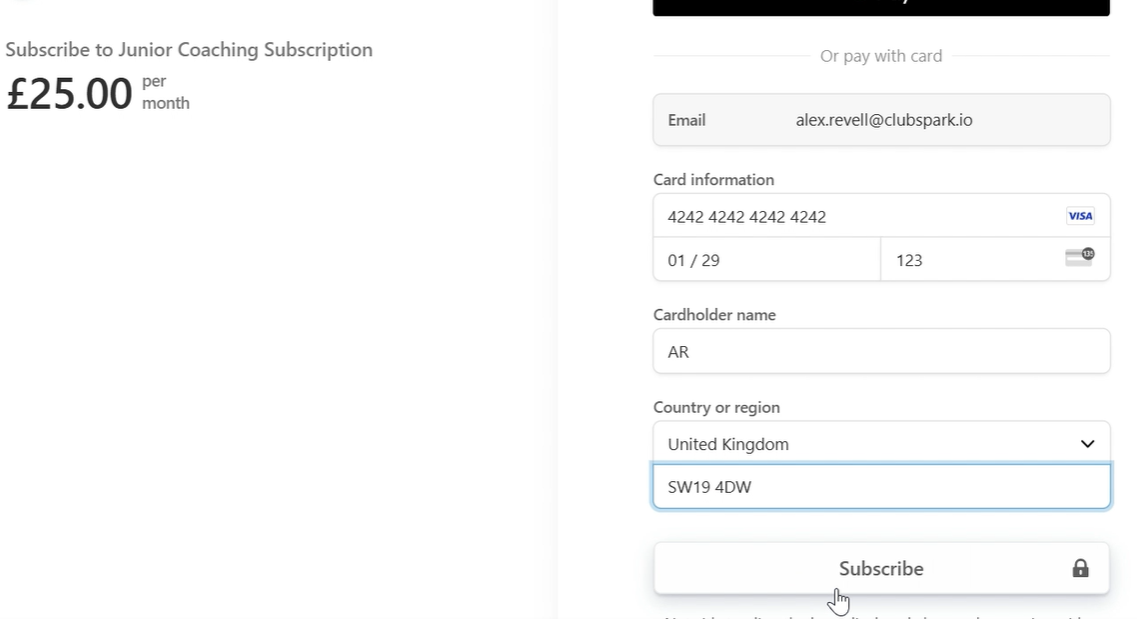The image size is (1137, 619).
Task: Click the card expiry date field
Action: pos(766,260)
